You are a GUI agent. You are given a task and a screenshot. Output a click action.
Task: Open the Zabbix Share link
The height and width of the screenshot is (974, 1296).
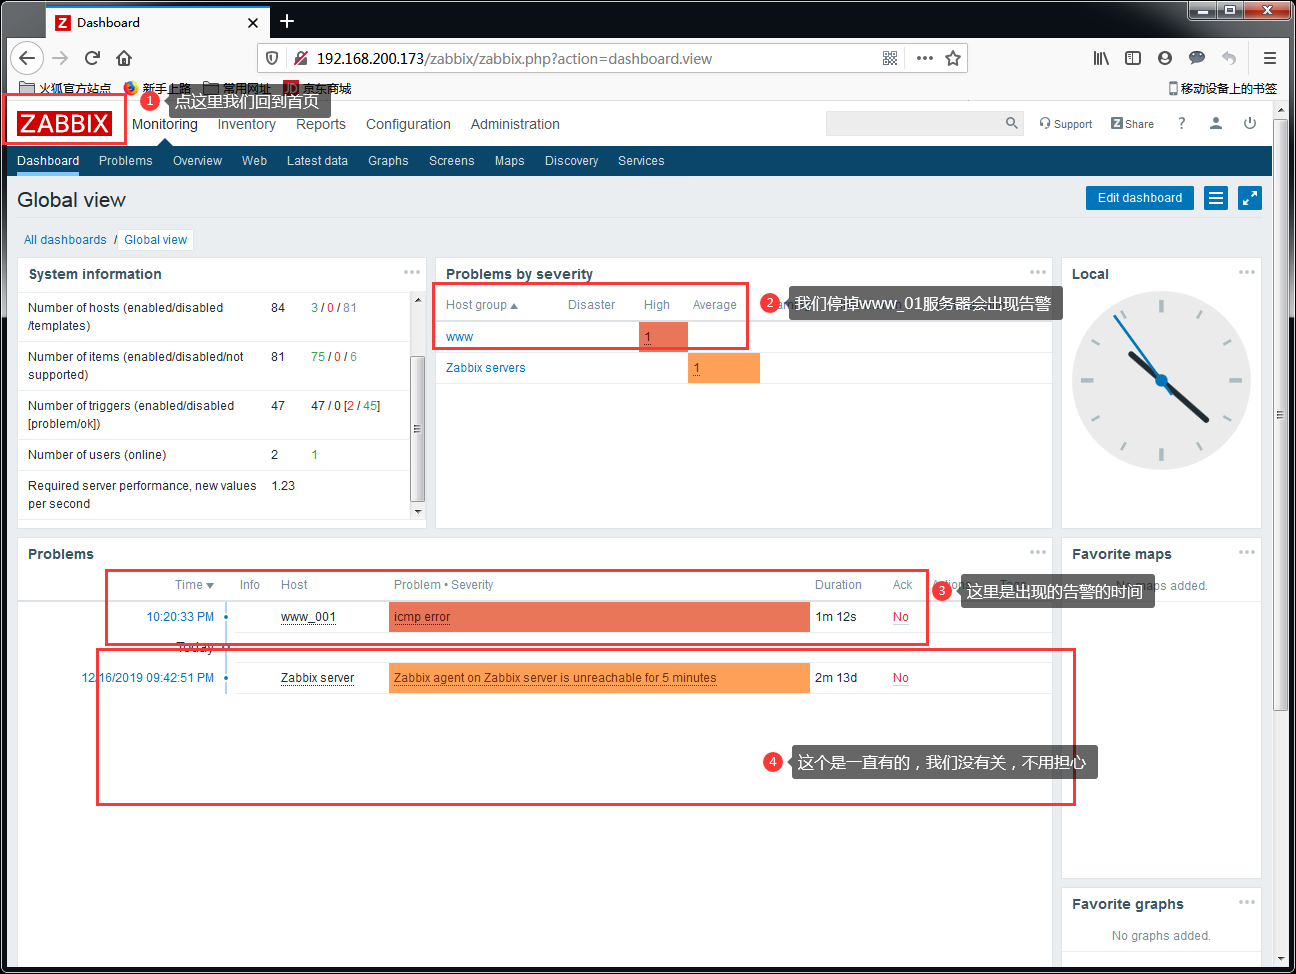(x=1132, y=124)
